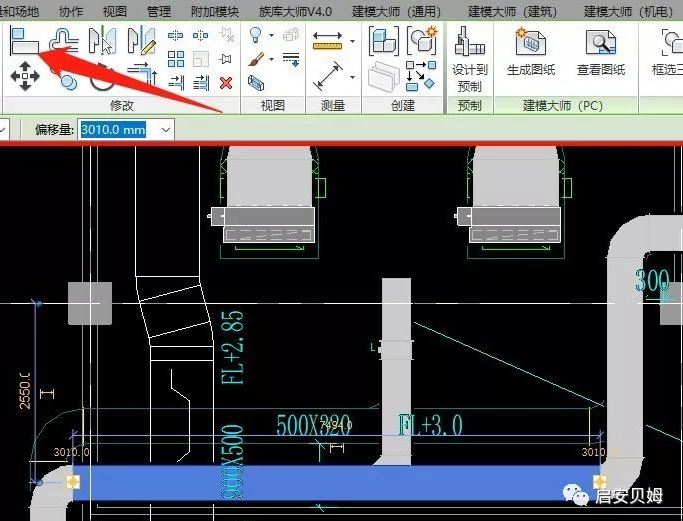Expand the Hide in View dropdown arrow
The width and height of the screenshot is (683, 521).
click(x=272, y=35)
